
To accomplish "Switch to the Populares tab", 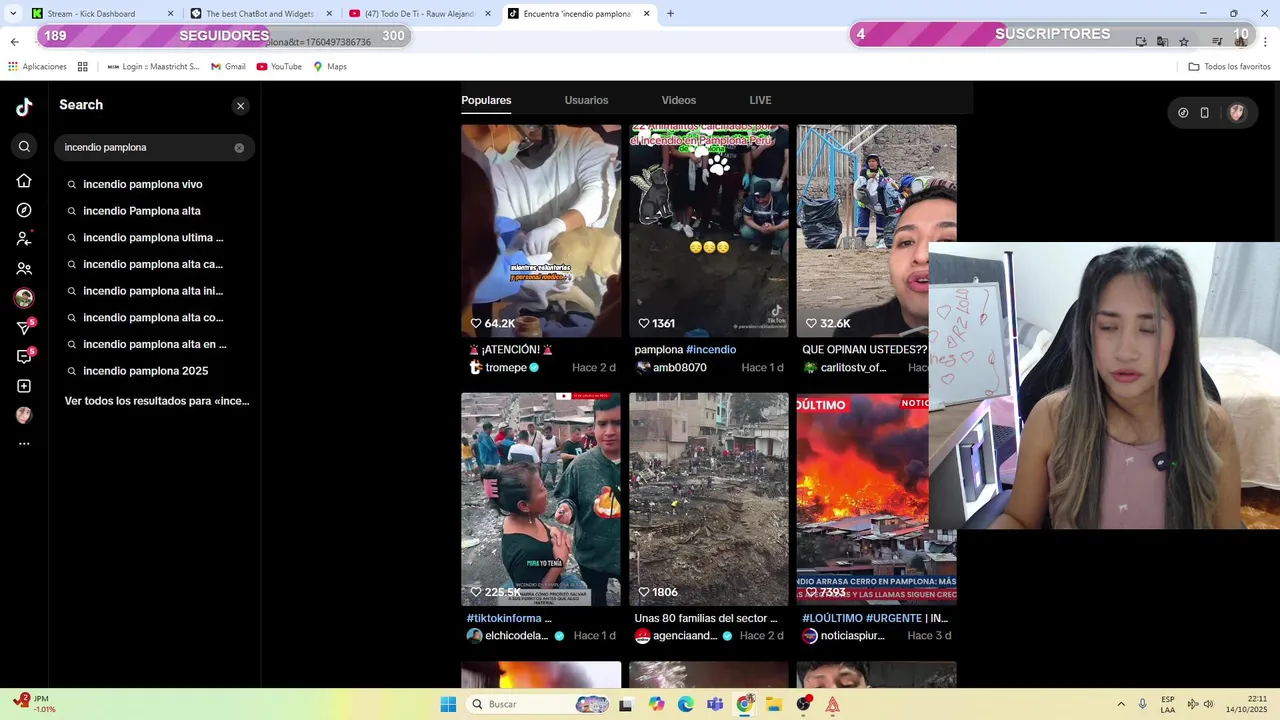I will tap(486, 100).
